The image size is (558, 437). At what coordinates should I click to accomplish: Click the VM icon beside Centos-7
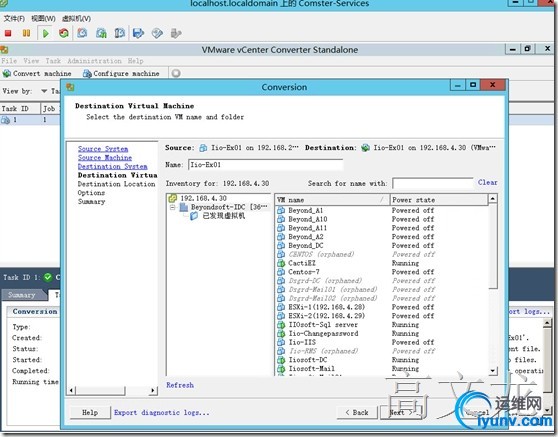click(281, 272)
